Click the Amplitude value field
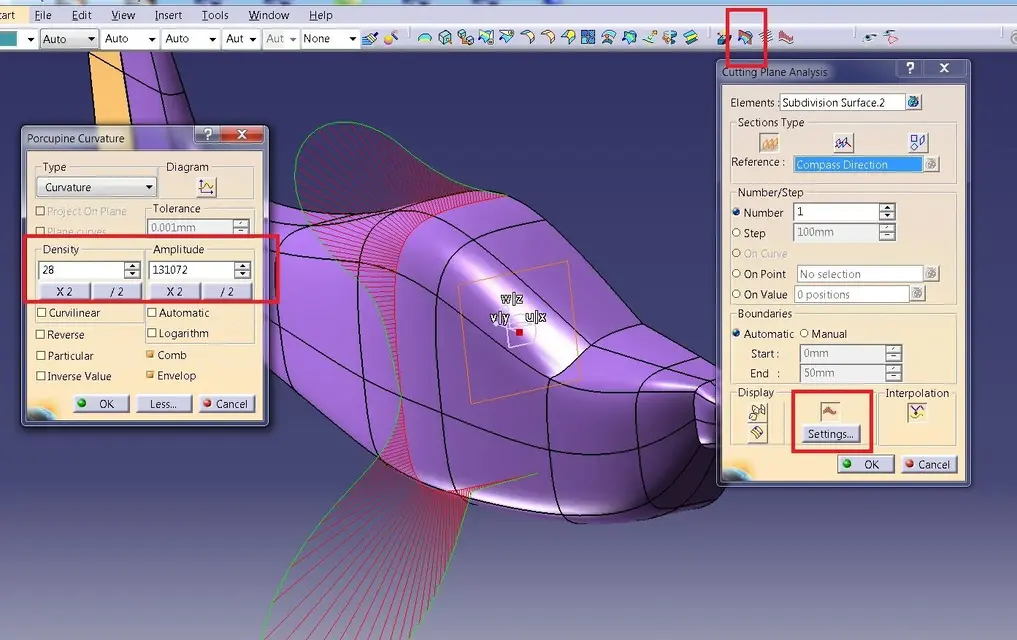This screenshot has width=1017, height=640. click(x=191, y=270)
